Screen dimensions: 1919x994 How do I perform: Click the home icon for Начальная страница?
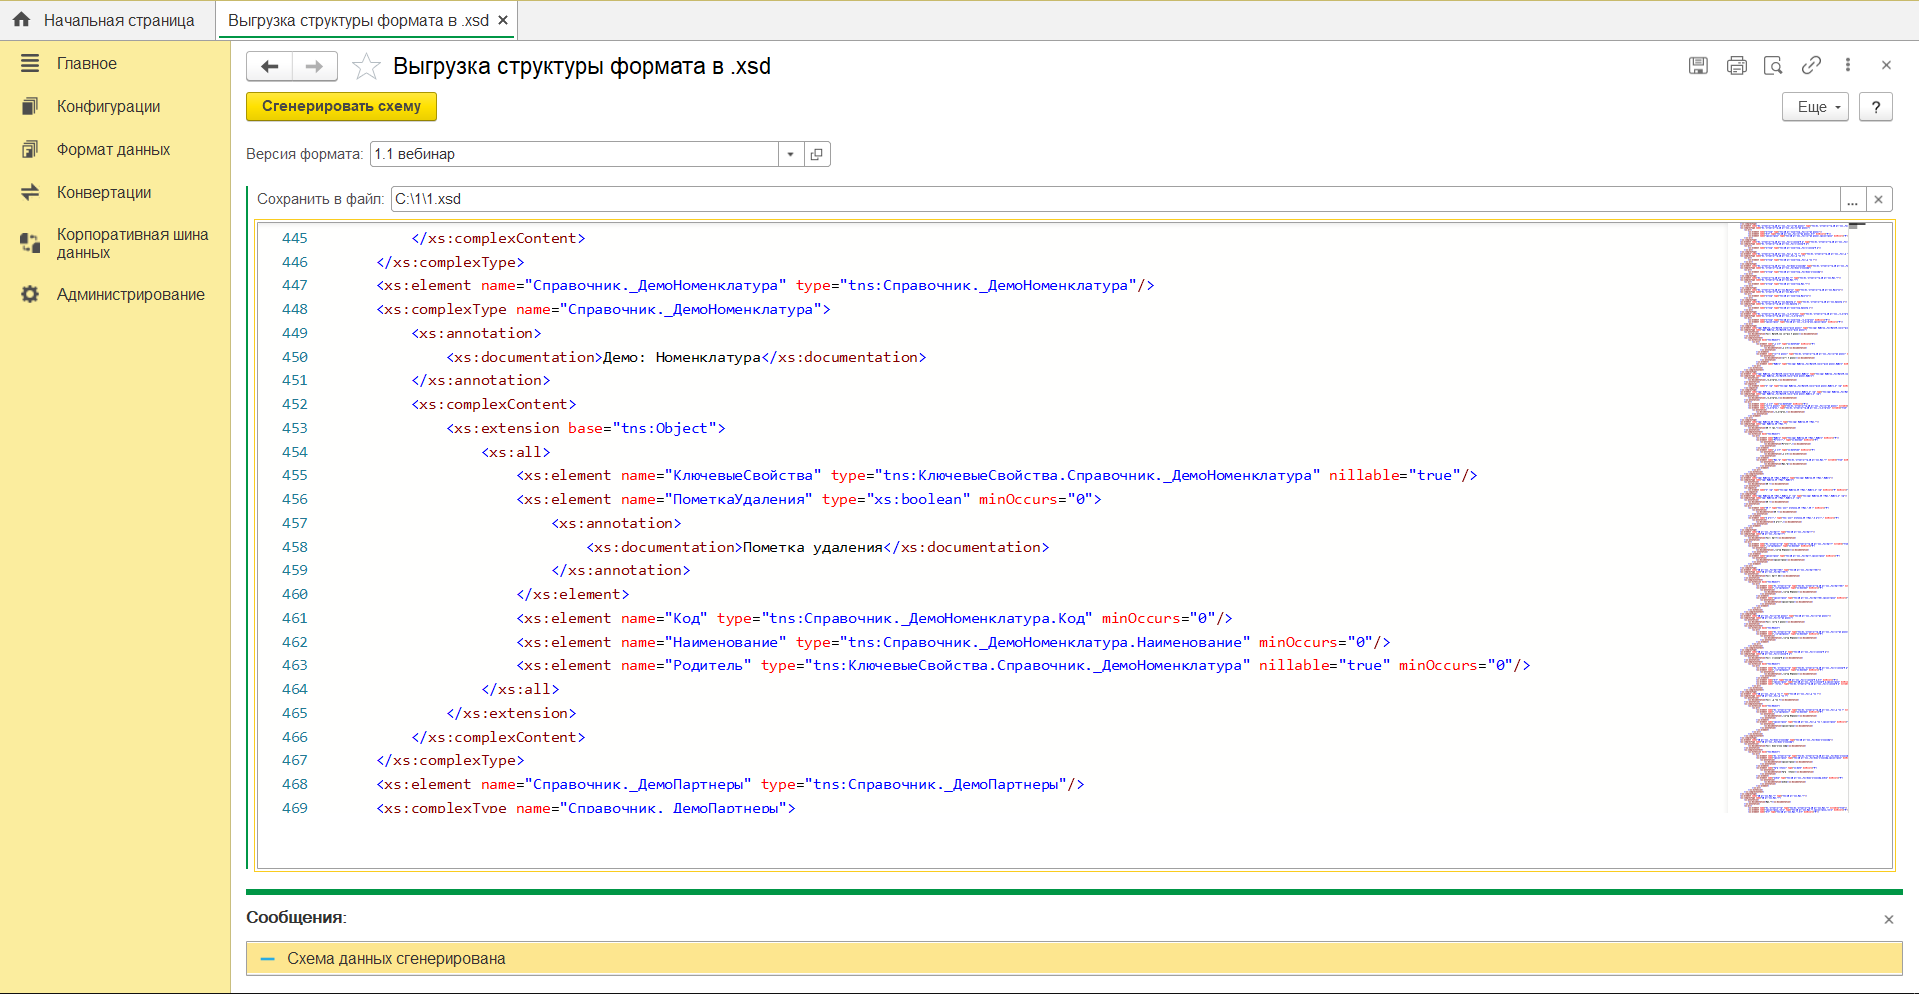pos(22,20)
